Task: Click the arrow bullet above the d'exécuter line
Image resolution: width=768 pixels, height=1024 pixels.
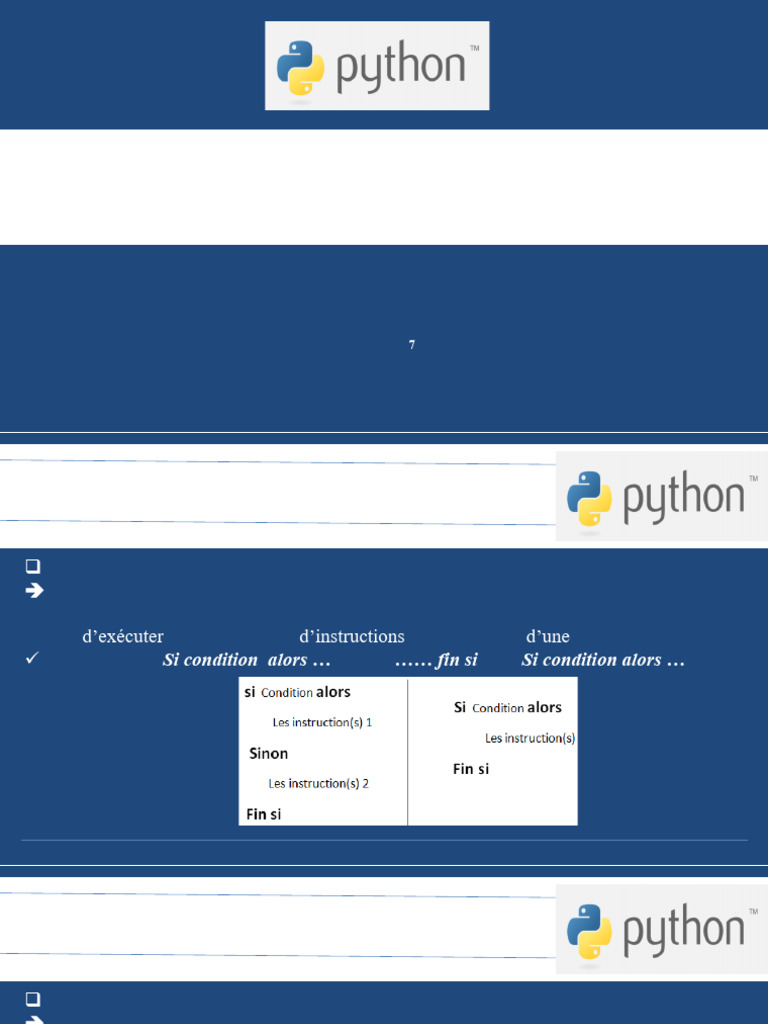Action: click(34, 590)
